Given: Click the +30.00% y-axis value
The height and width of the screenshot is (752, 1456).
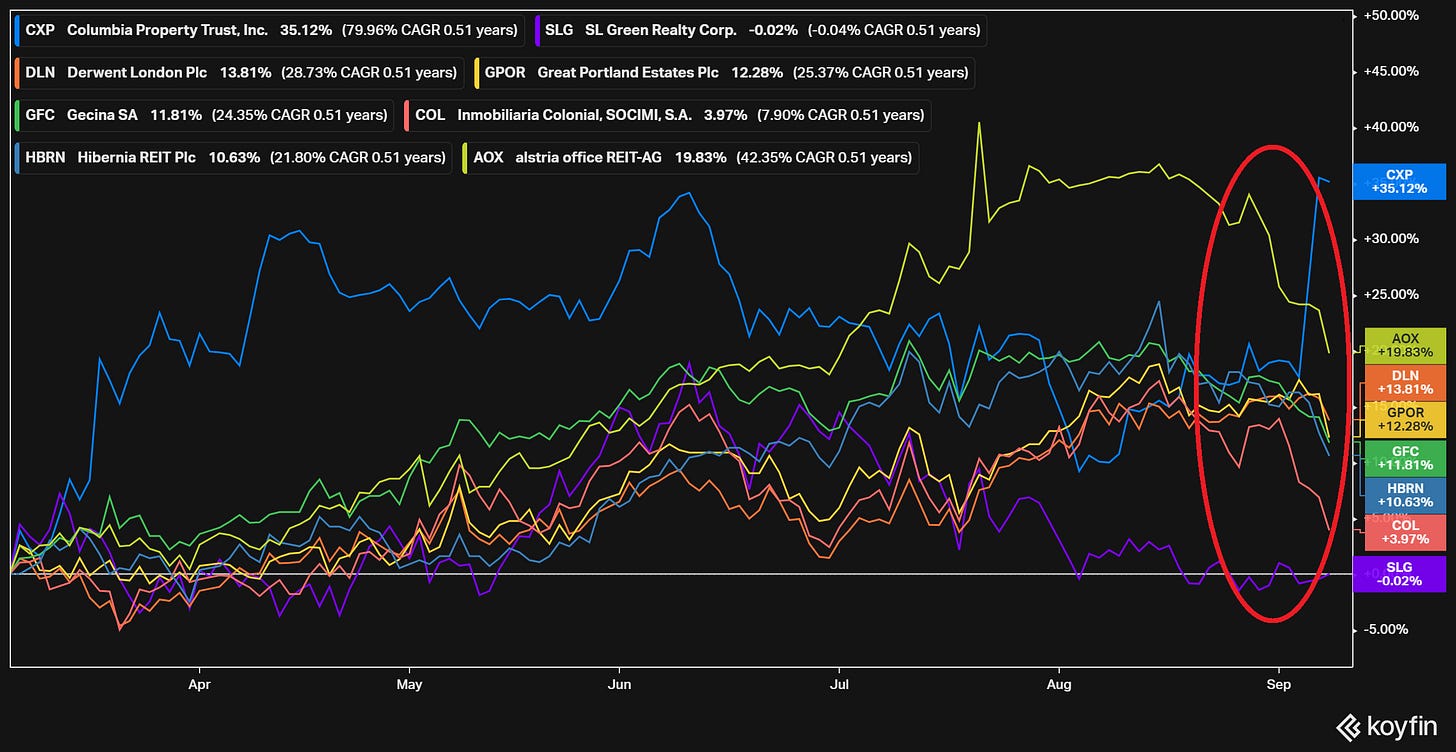Looking at the screenshot, I should coord(1392,239).
